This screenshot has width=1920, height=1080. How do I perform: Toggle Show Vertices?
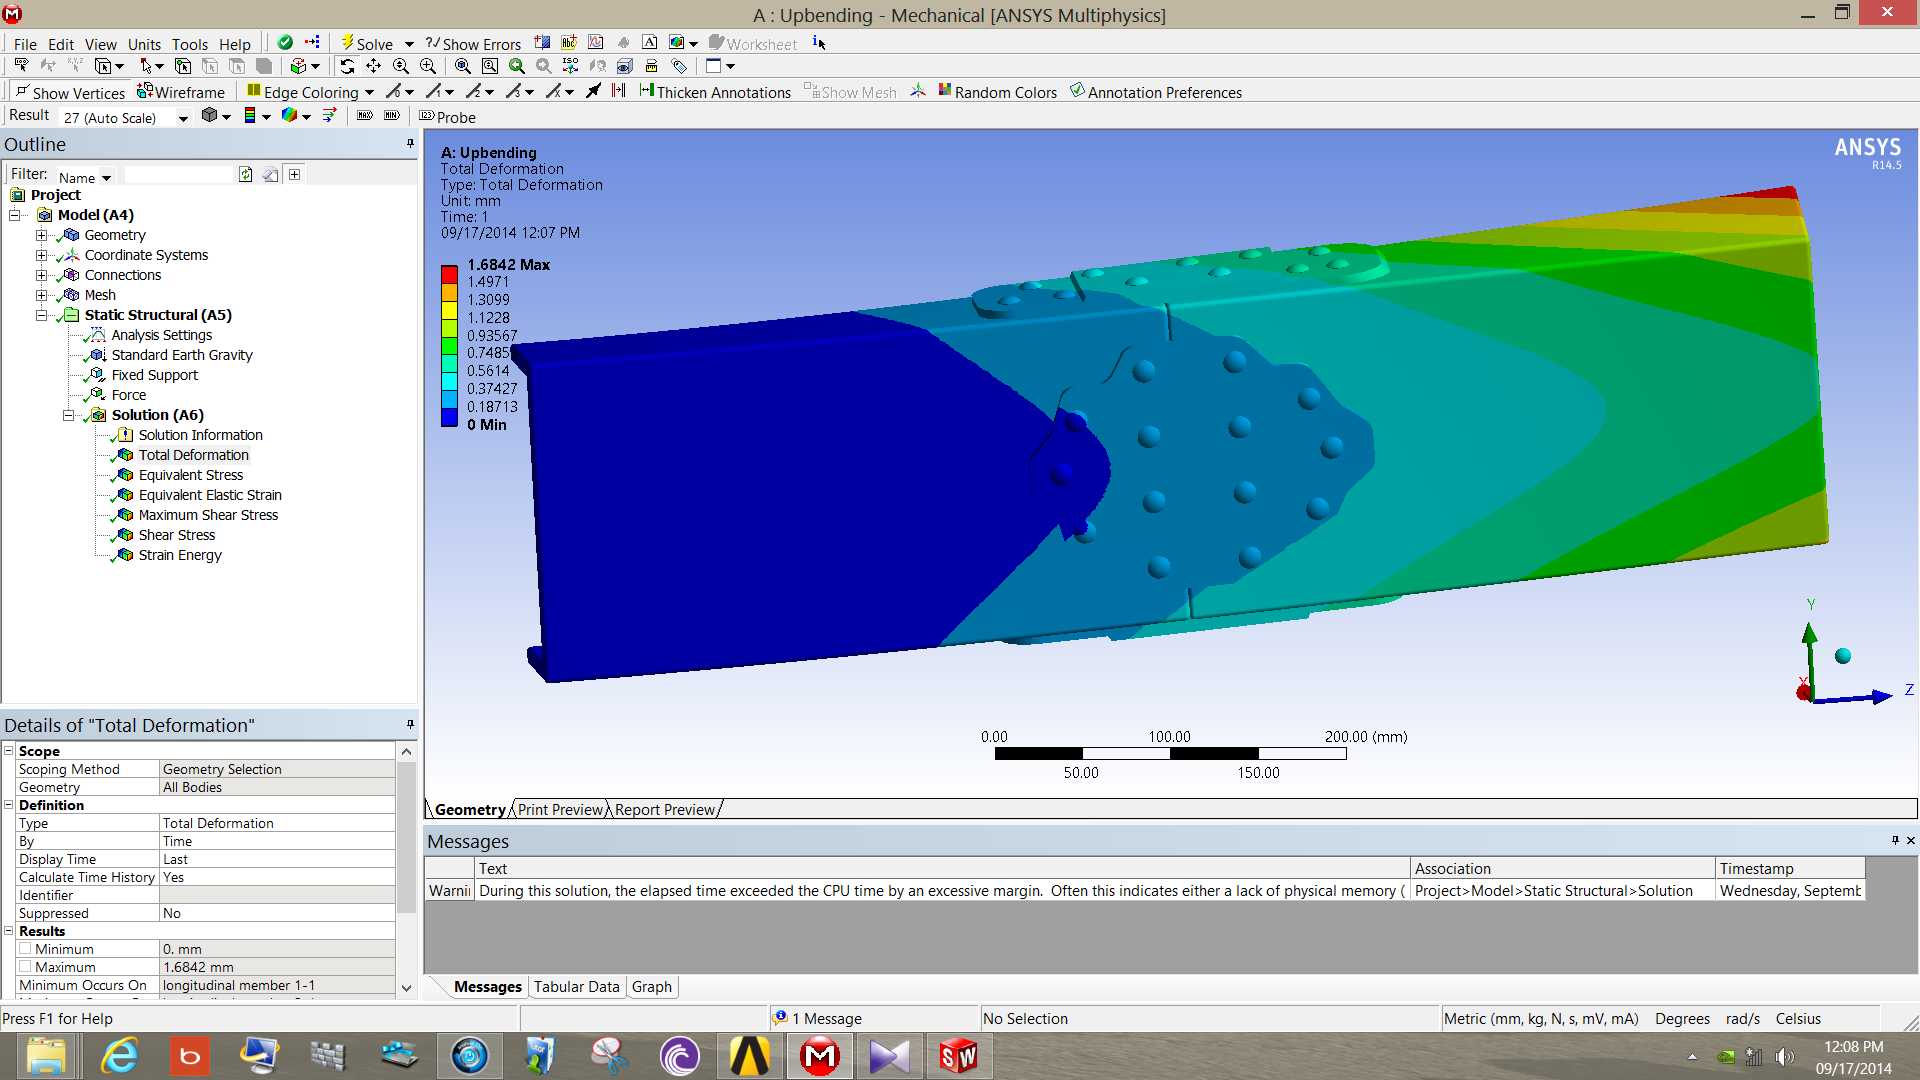tap(70, 92)
